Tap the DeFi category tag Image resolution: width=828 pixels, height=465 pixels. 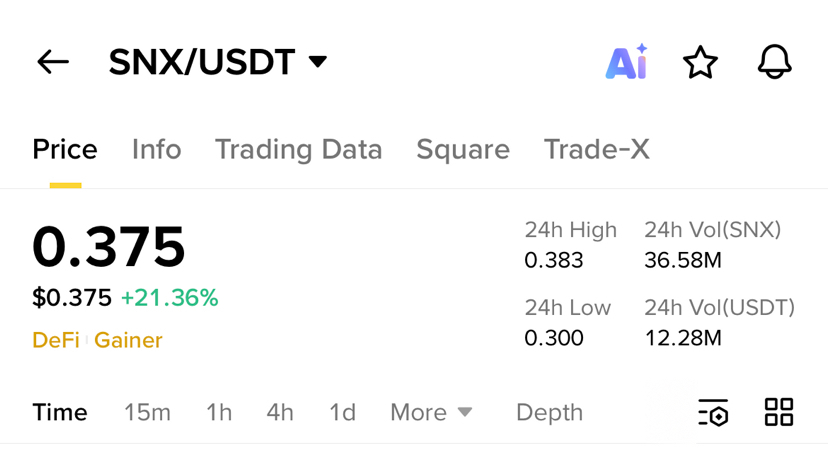coord(56,340)
